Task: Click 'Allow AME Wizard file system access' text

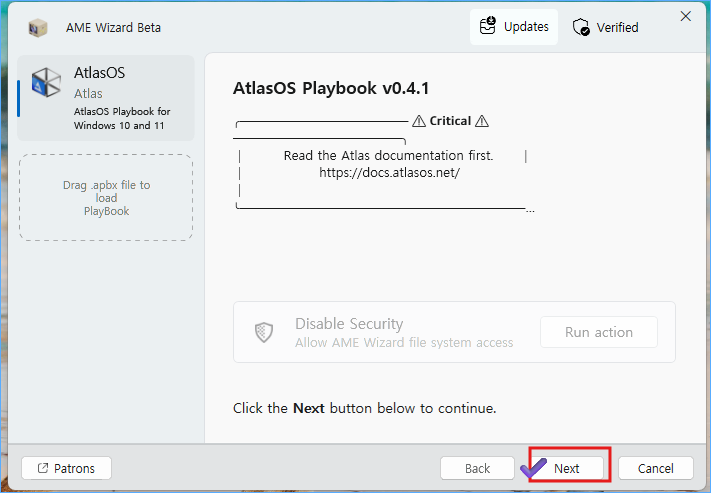Action: coord(404,342)
